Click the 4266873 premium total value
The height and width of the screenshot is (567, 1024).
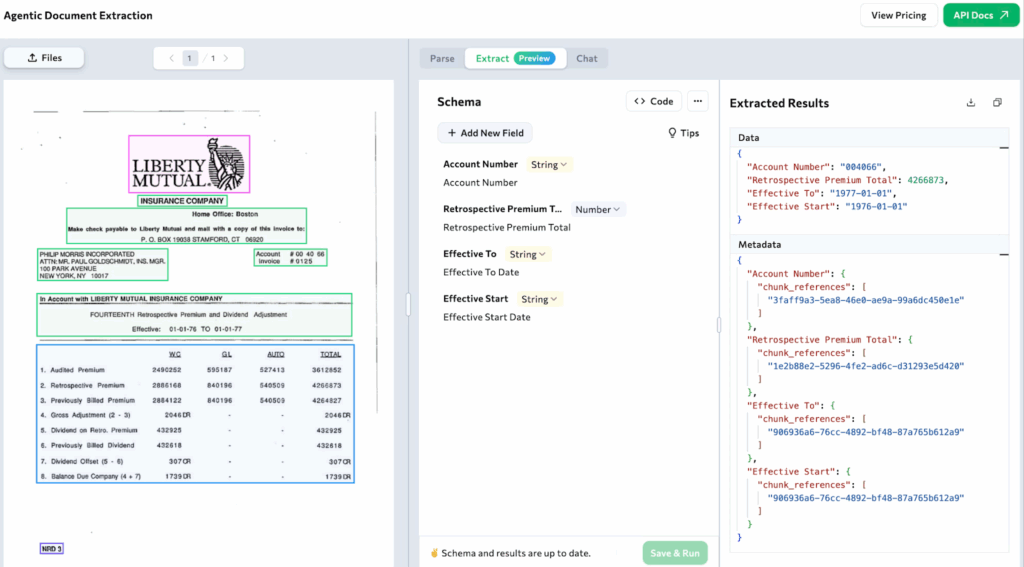pyautogui.click(x=925, y=180)
